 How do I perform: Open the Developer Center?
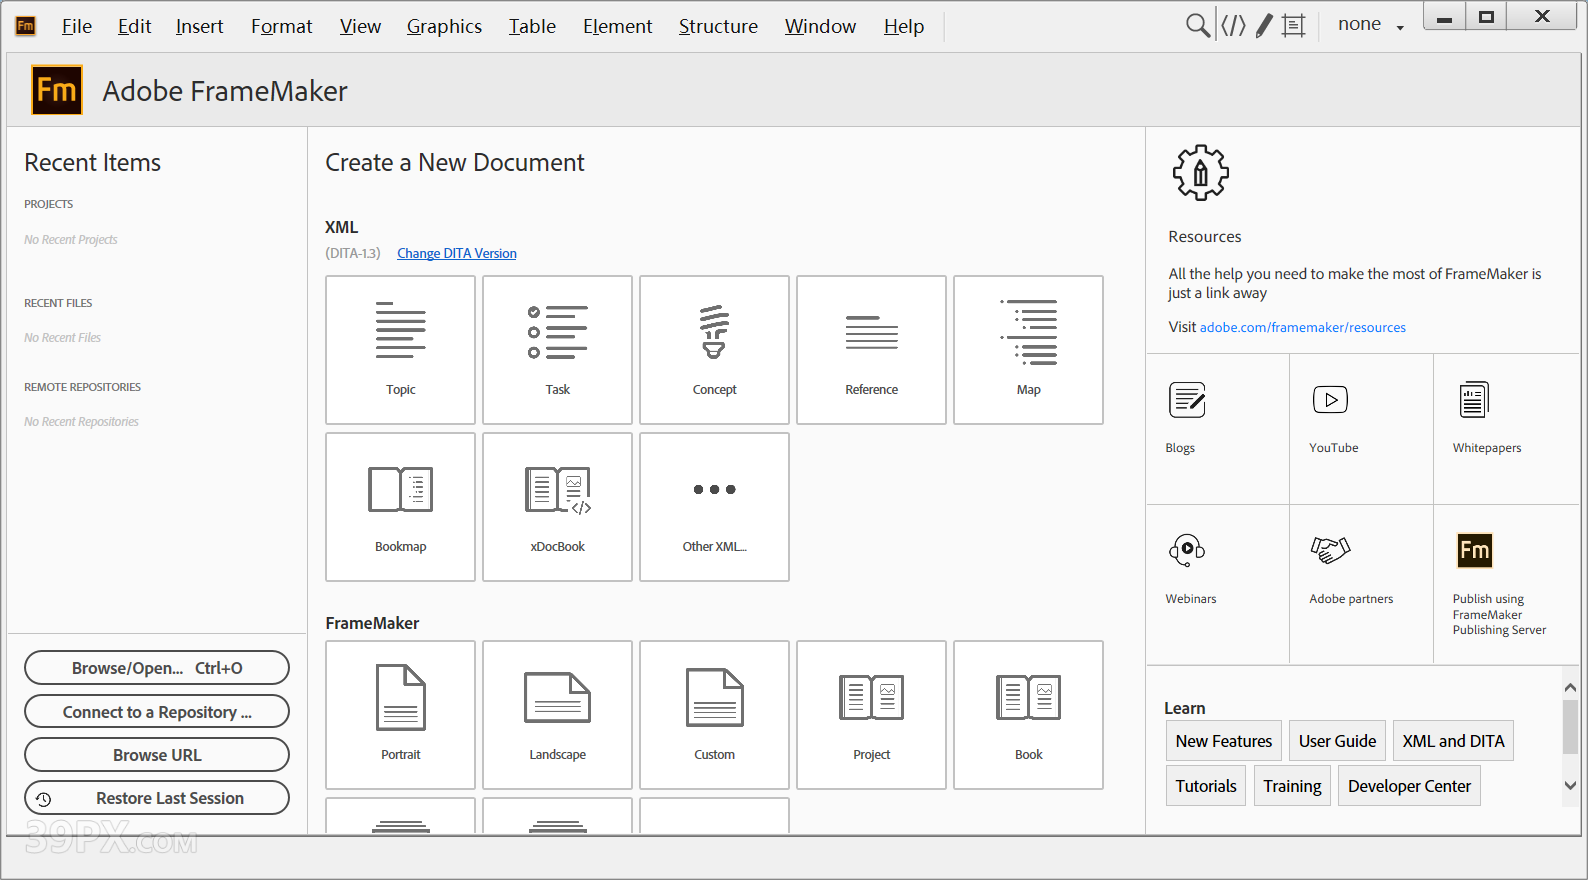[1409, 786]
